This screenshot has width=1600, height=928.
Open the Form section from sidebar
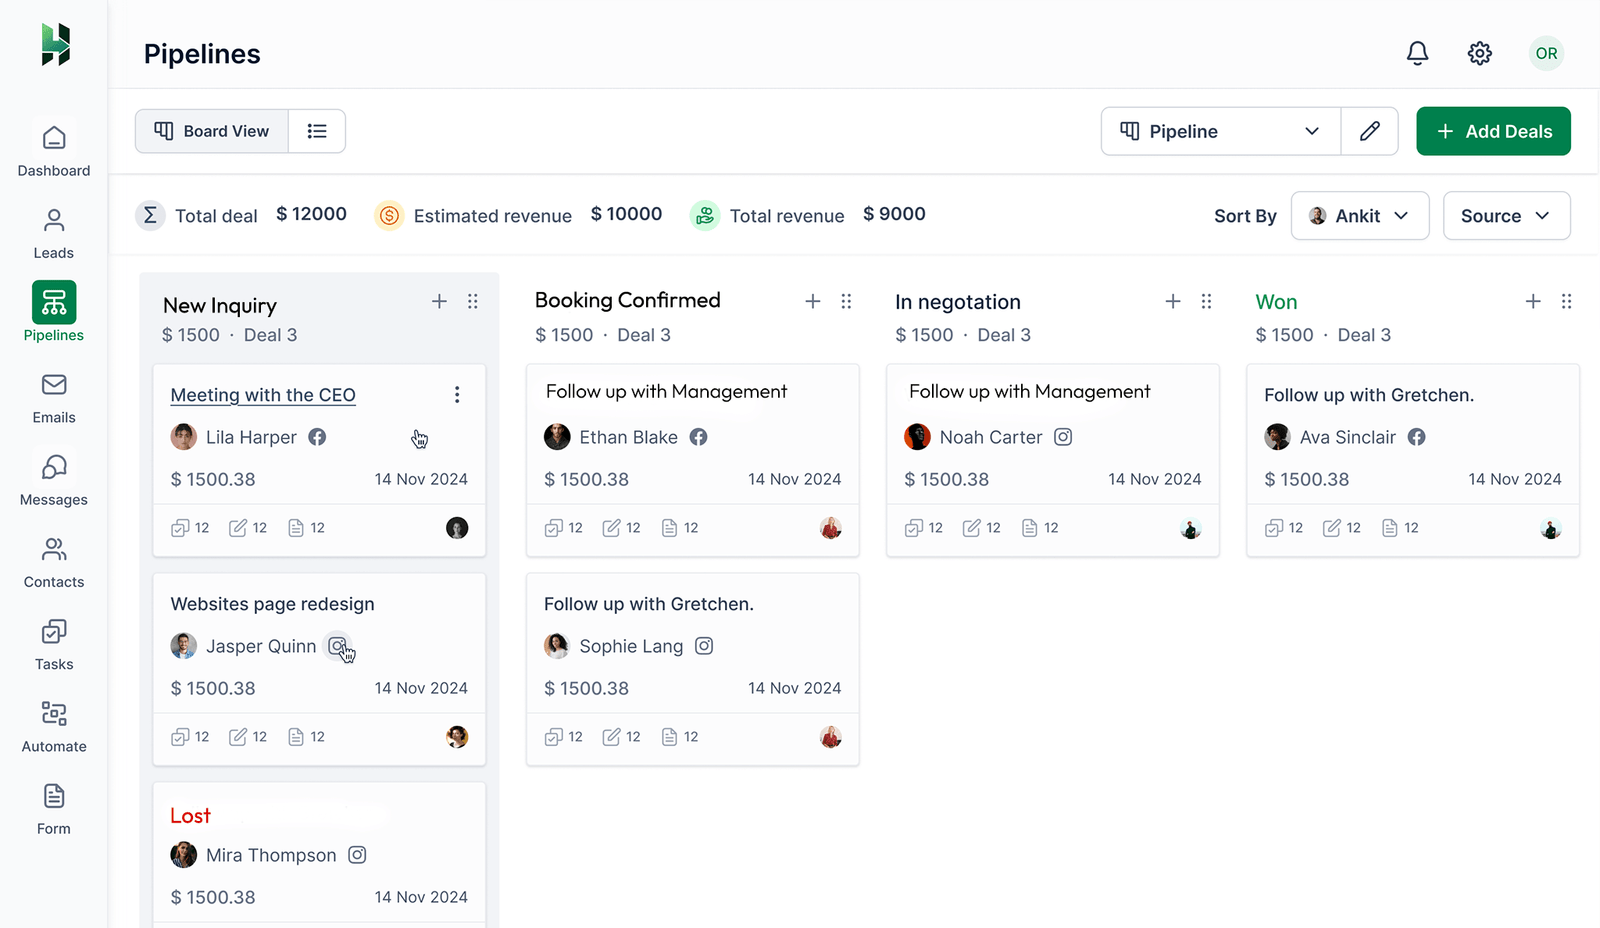(x=53, y=808)
